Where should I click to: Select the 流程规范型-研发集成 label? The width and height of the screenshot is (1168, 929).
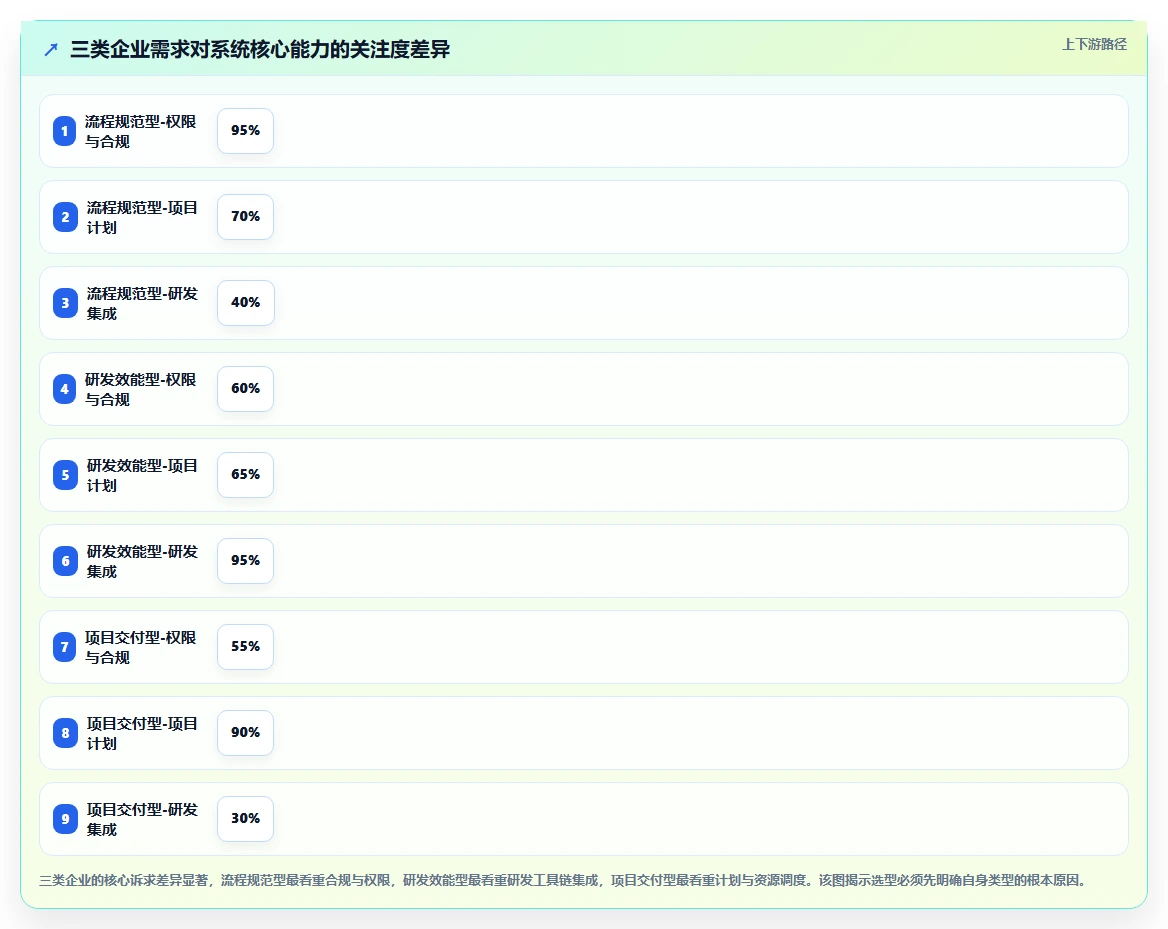(x=142, y=303)
